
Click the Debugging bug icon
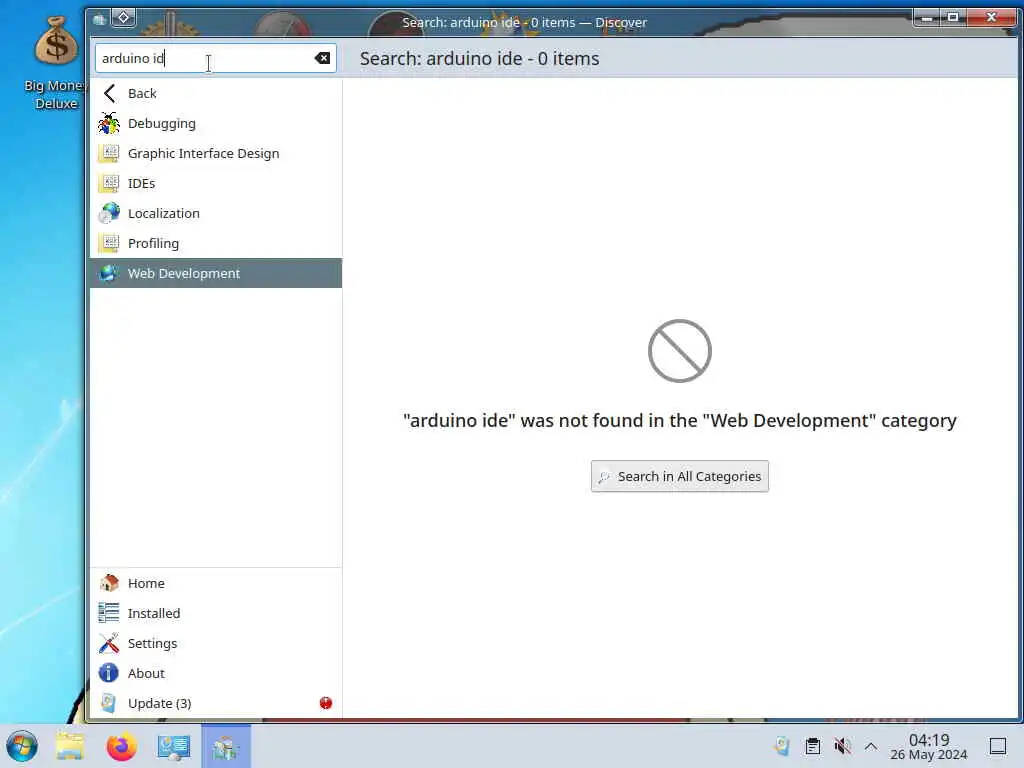(109, 123)
